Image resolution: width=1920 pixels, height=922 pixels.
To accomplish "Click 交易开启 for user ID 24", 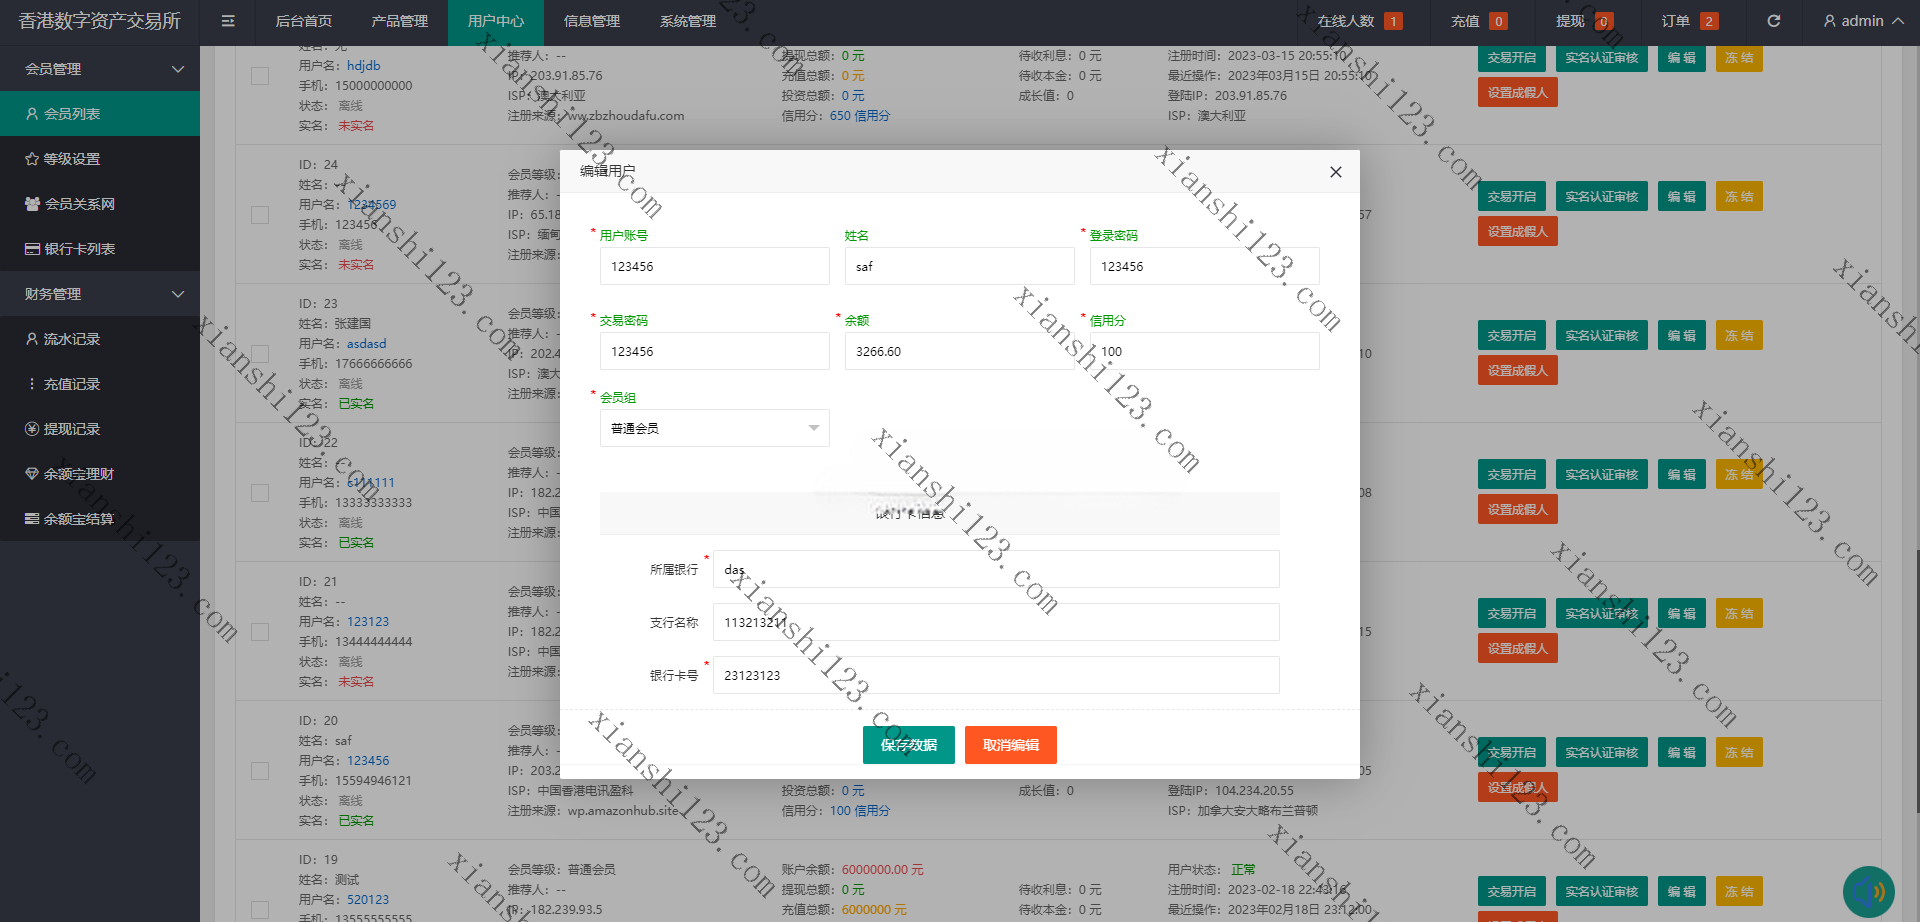I will click(x=1511, y=197).
